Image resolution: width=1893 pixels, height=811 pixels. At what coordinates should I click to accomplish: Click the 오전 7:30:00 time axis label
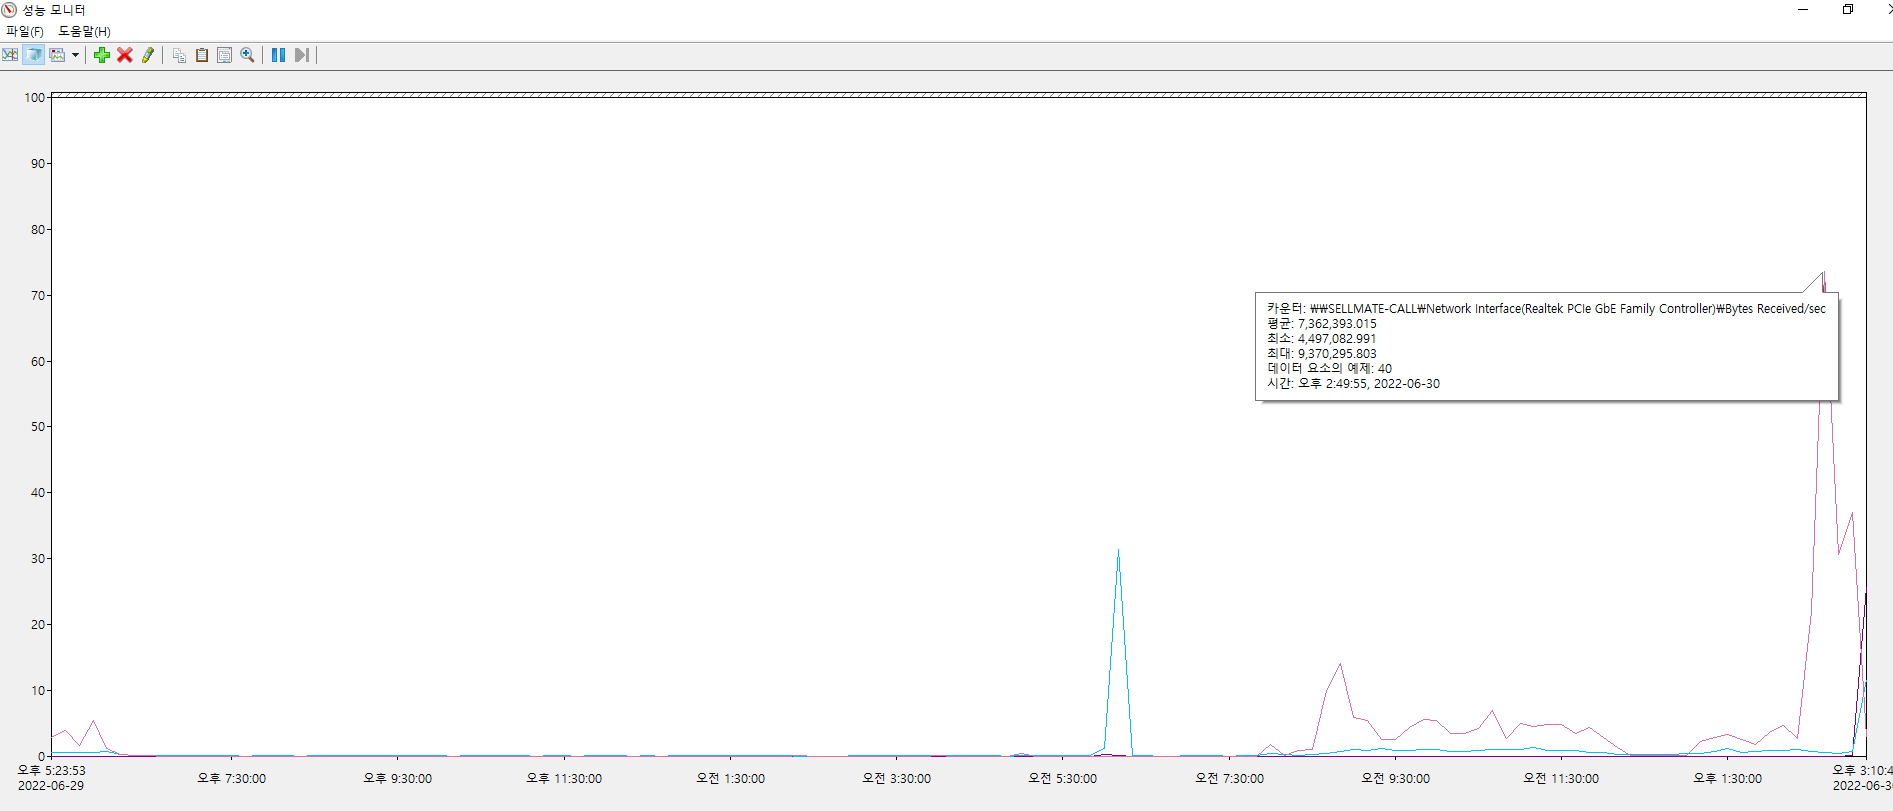click(1229, 778)
